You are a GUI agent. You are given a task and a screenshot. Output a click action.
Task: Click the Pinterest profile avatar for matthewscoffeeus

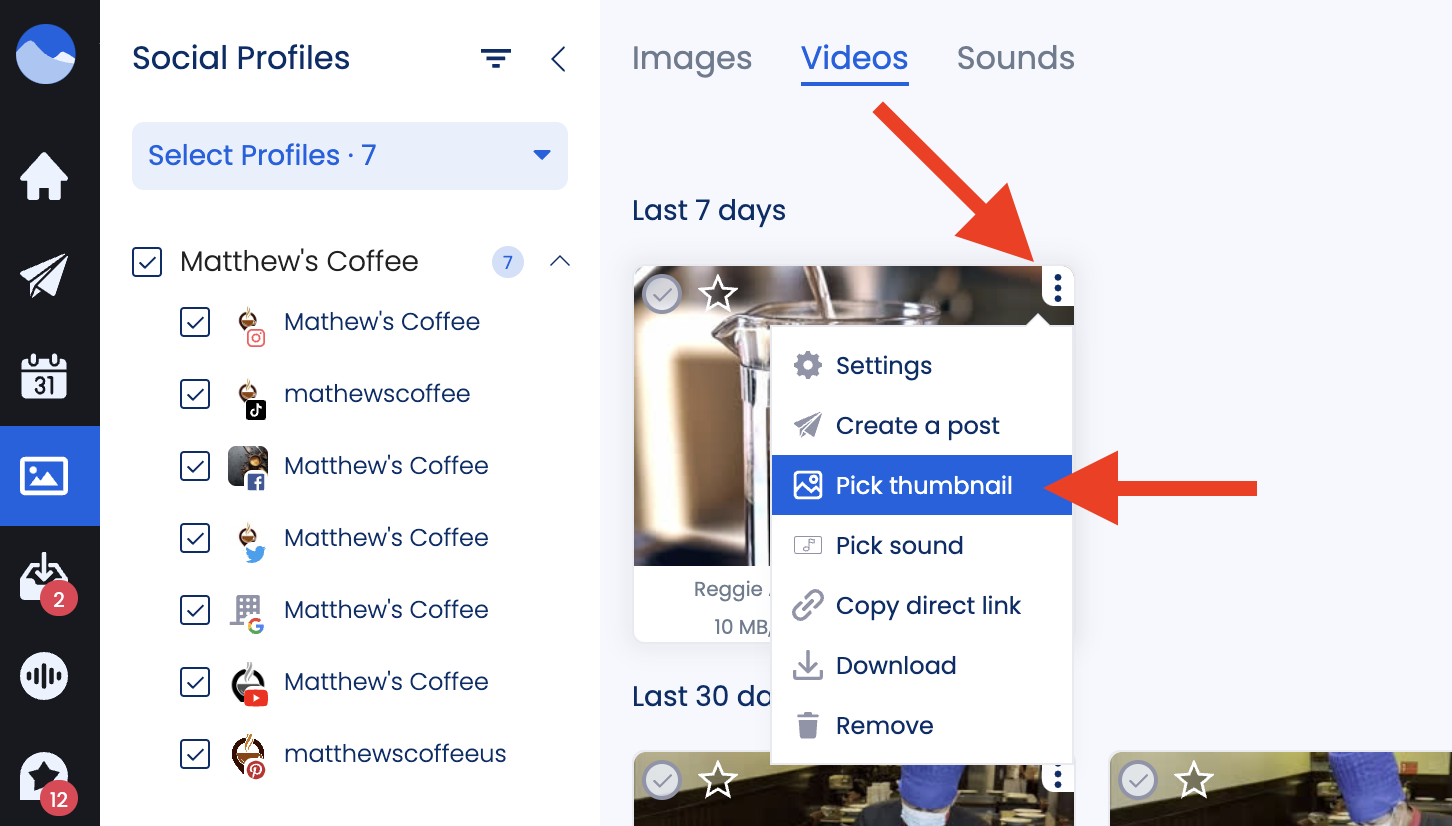pos(248,756)
